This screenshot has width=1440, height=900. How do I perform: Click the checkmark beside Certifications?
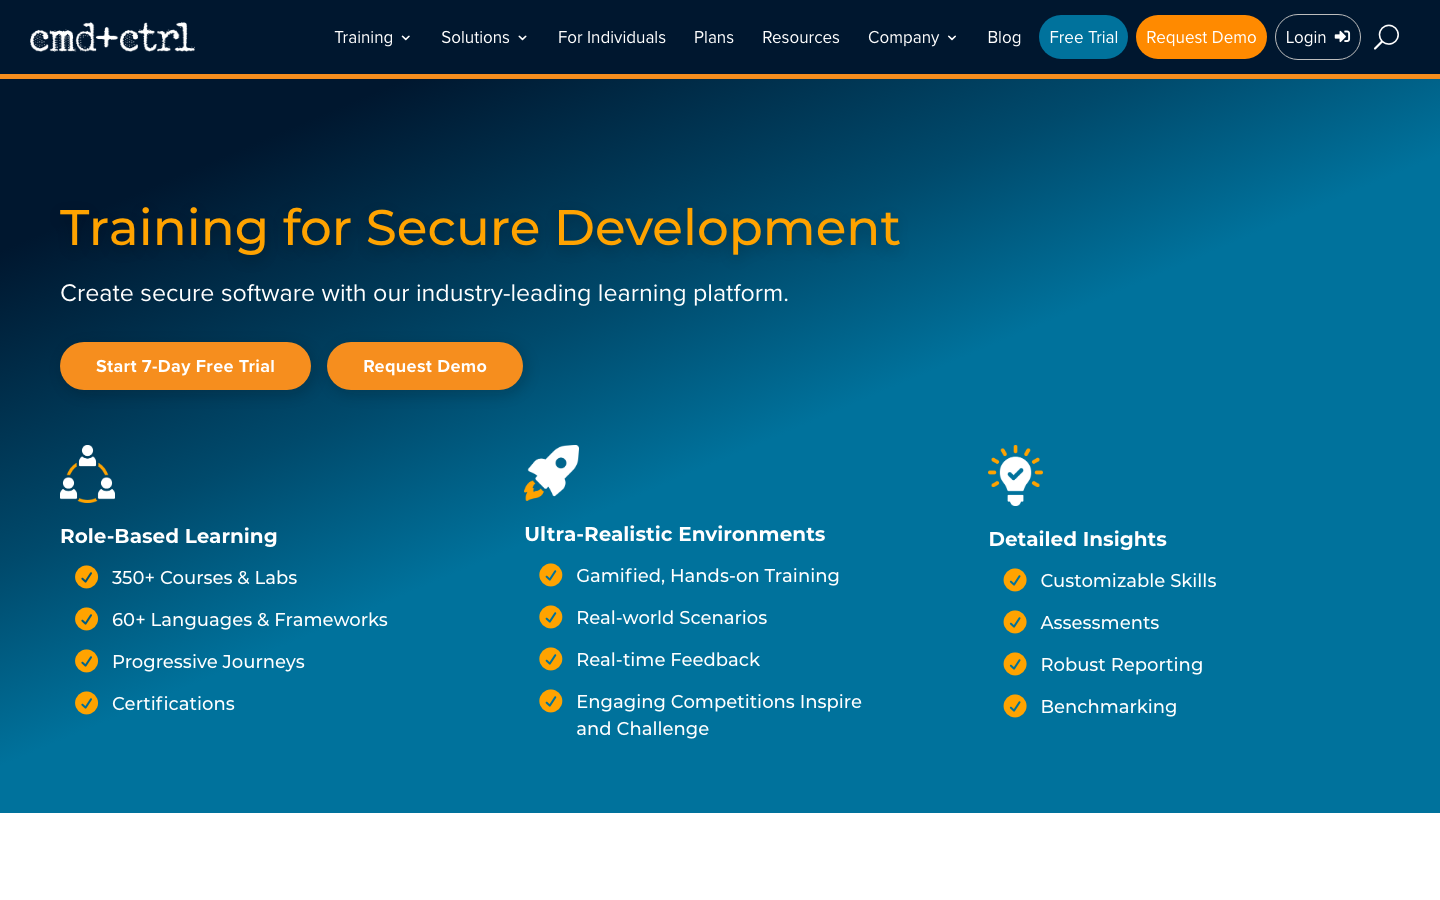pos(86,703)
